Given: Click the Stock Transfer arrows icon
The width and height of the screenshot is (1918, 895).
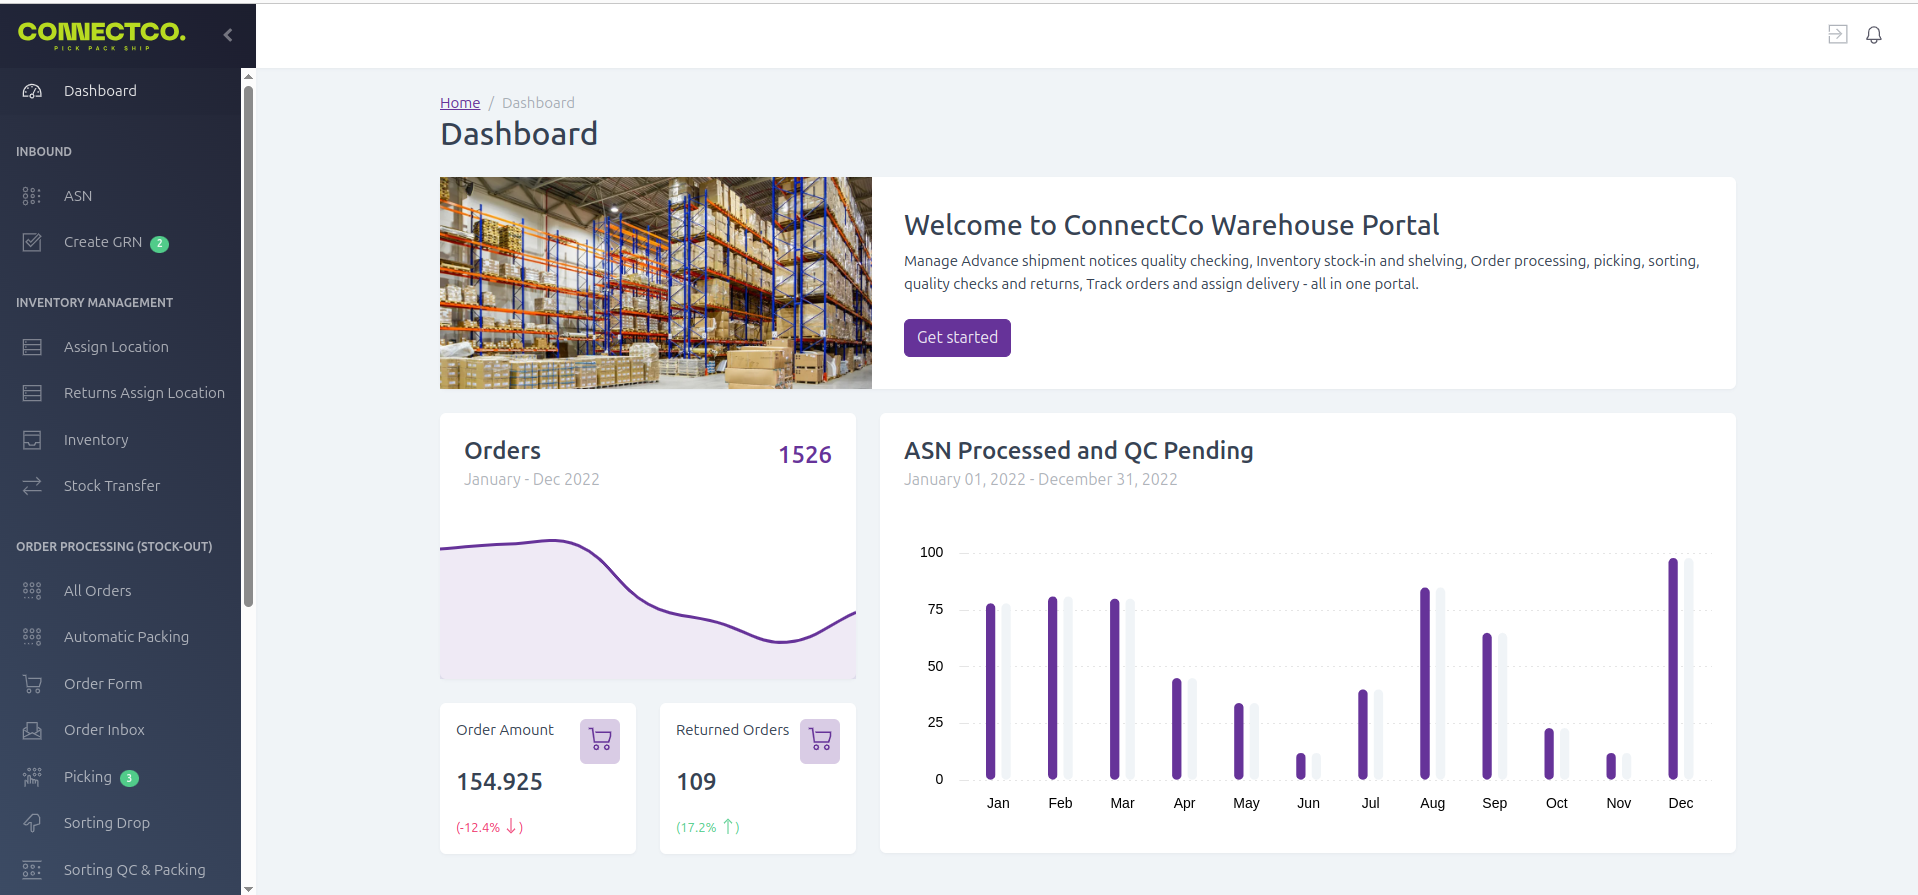Looking at the screenshot, I should 32,486.
